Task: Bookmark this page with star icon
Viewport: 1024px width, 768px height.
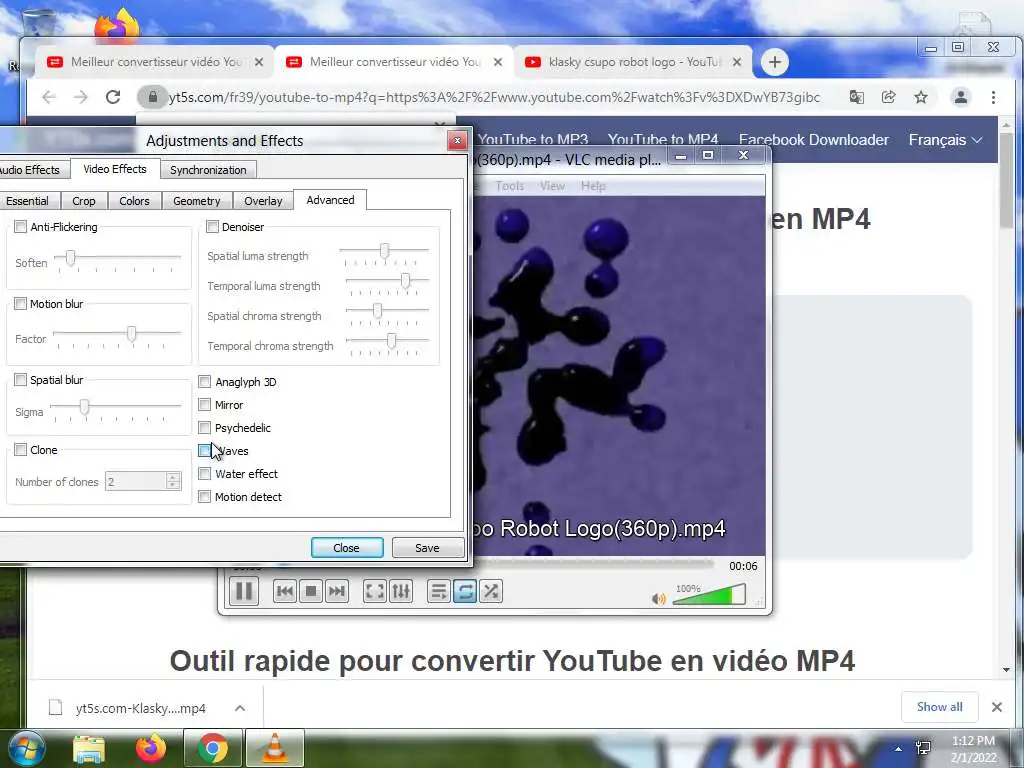Action: (x=921, y=97)
